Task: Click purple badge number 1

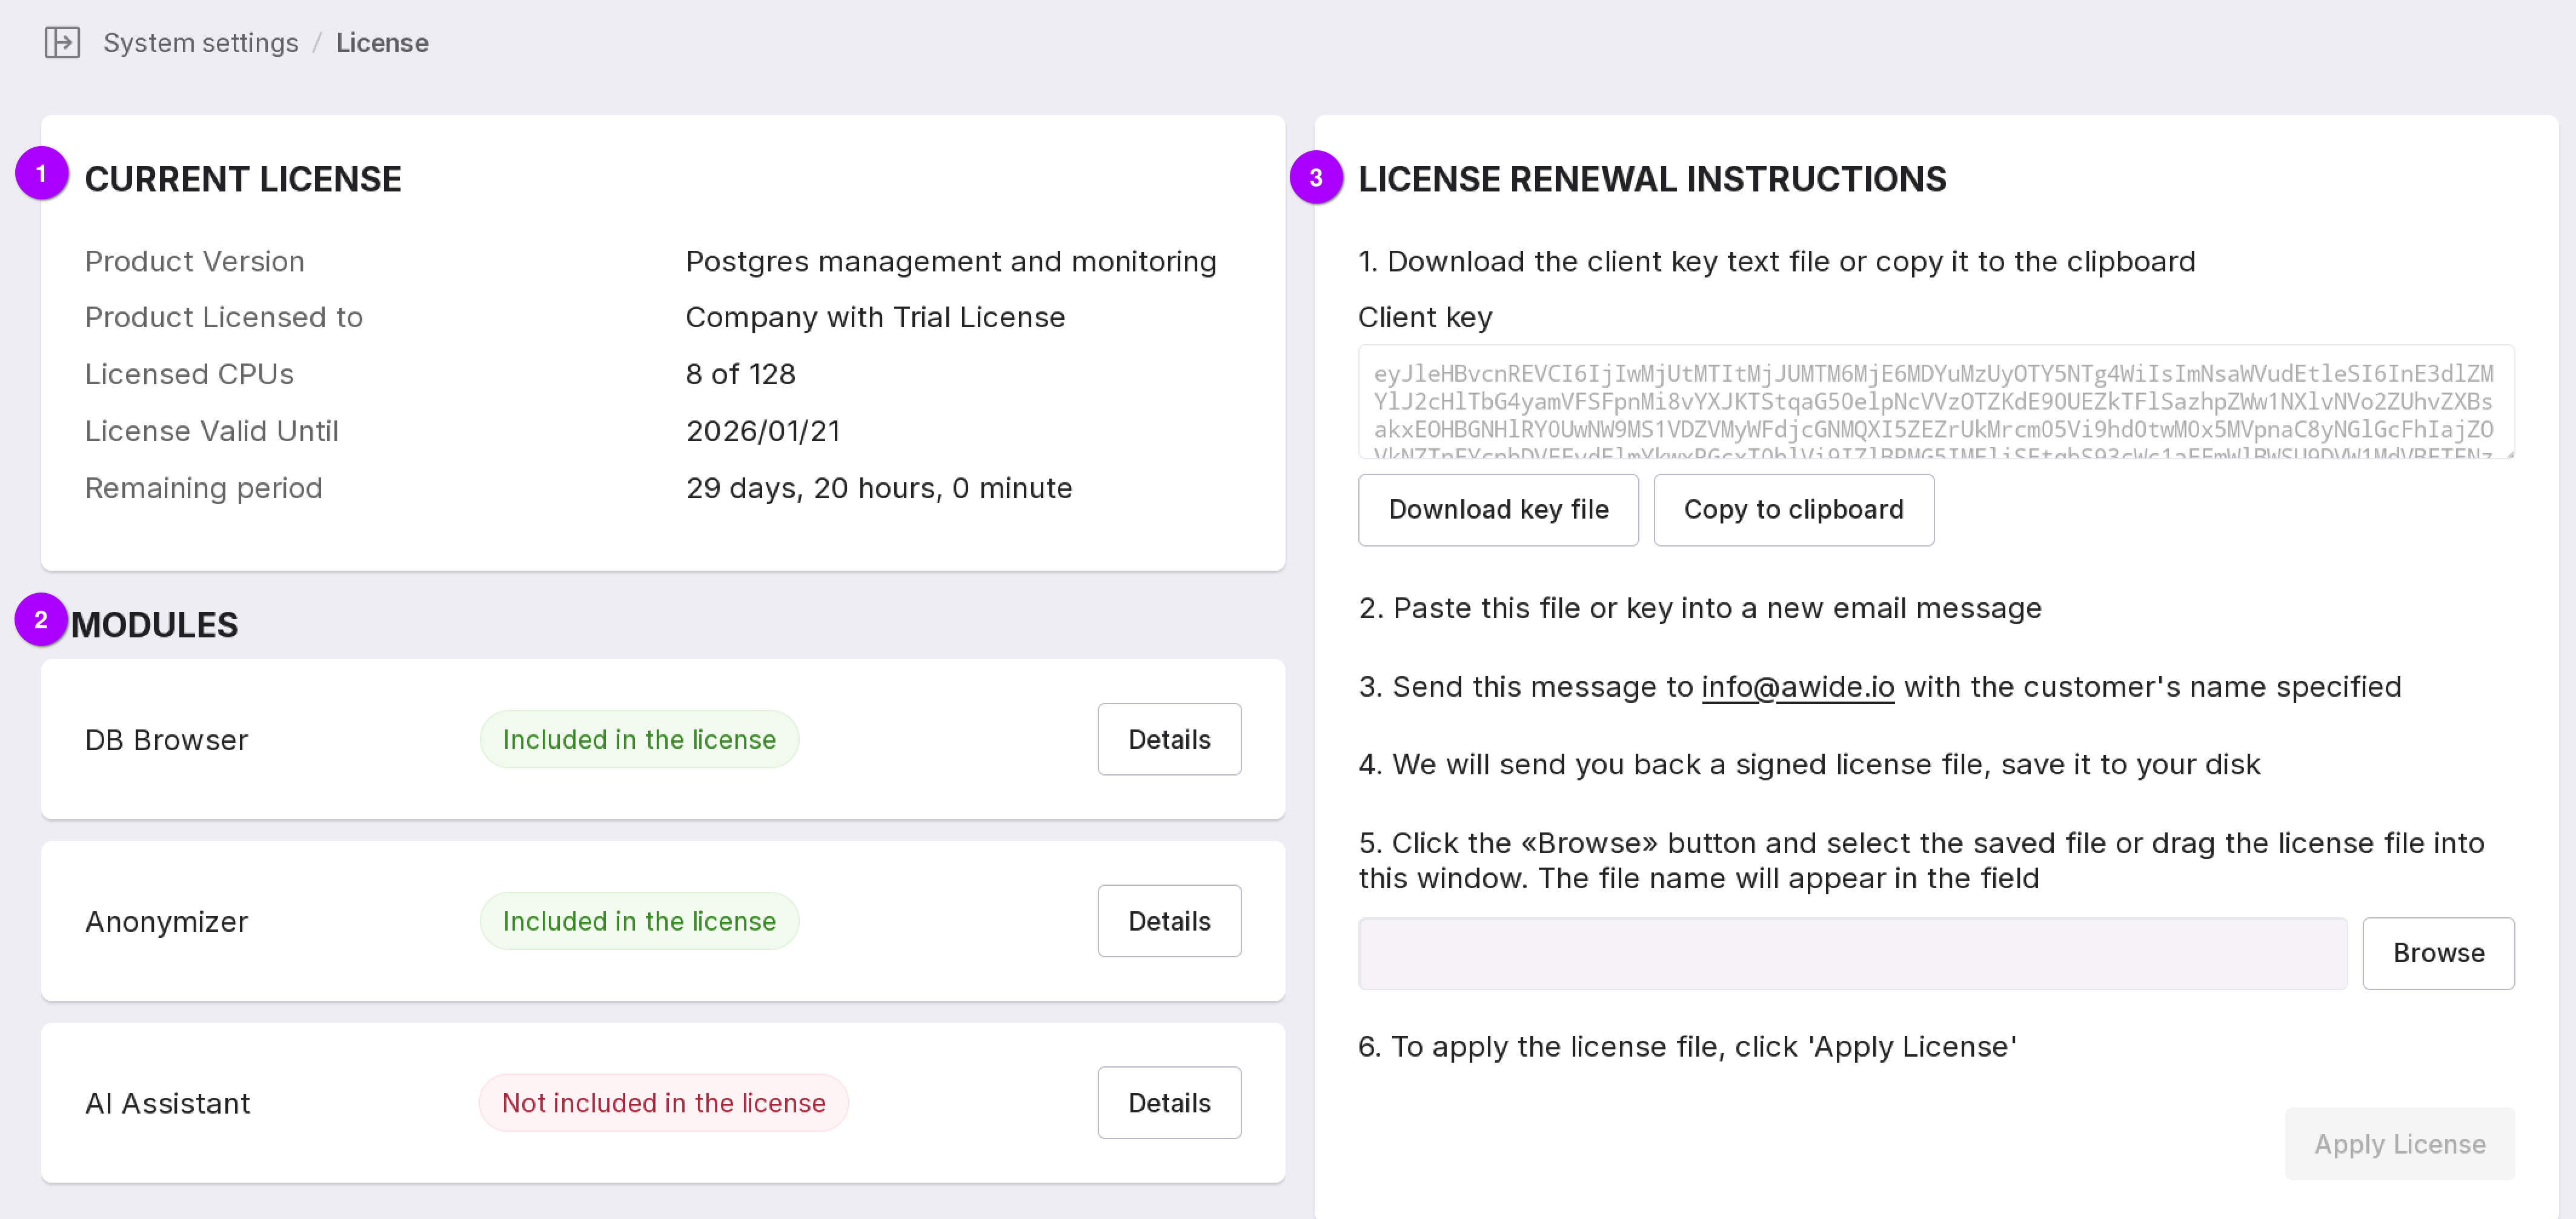Action: click(x=41, y=174)
